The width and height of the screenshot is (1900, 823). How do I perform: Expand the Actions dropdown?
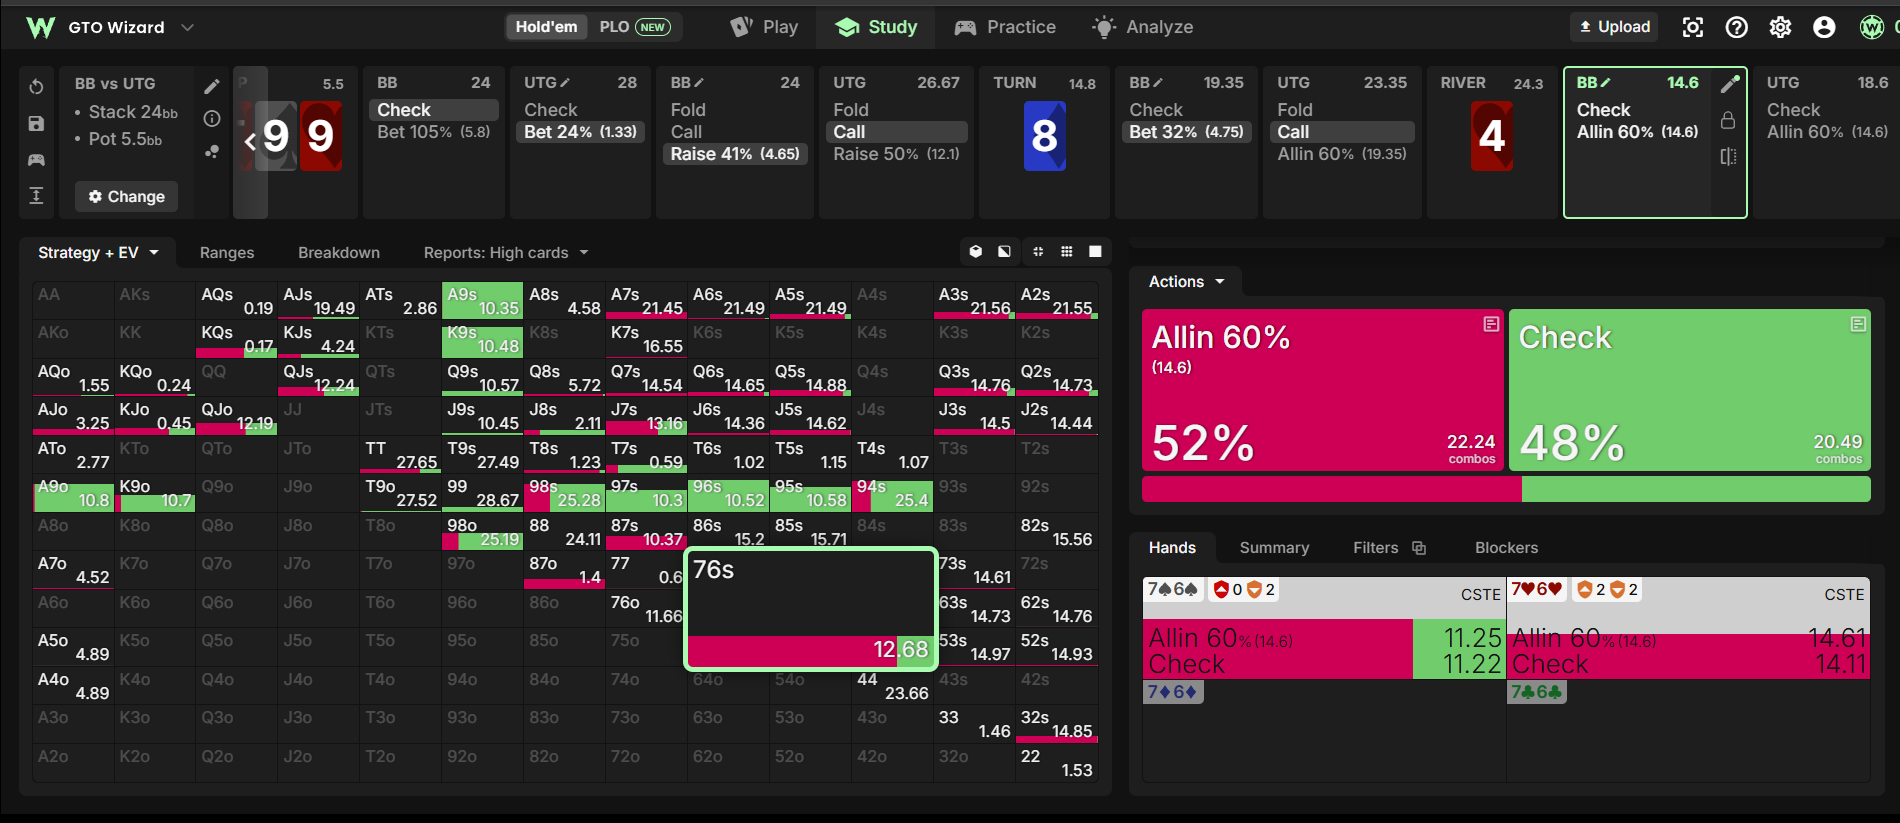pos(1186,282)
